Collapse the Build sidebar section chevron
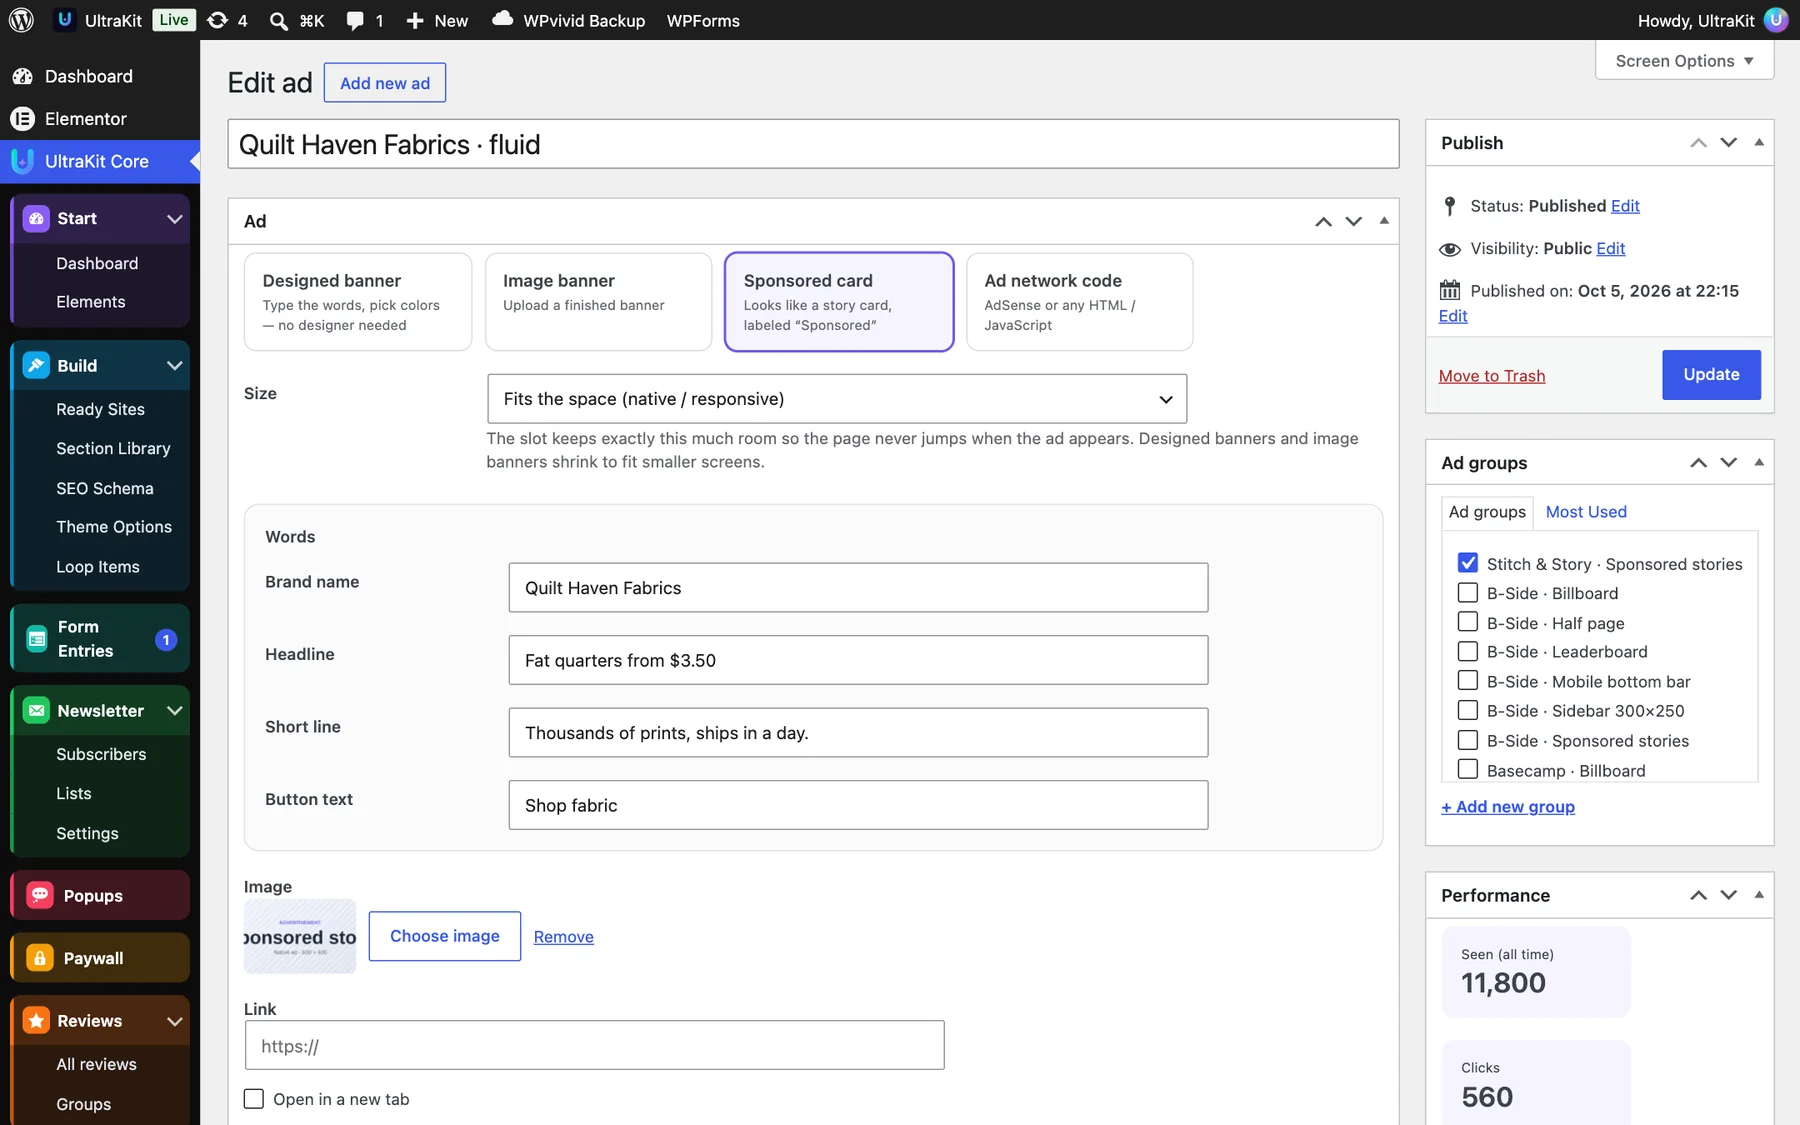Image resolution: width=1800 pixels, height=1125 pixels. coord(174,366)
